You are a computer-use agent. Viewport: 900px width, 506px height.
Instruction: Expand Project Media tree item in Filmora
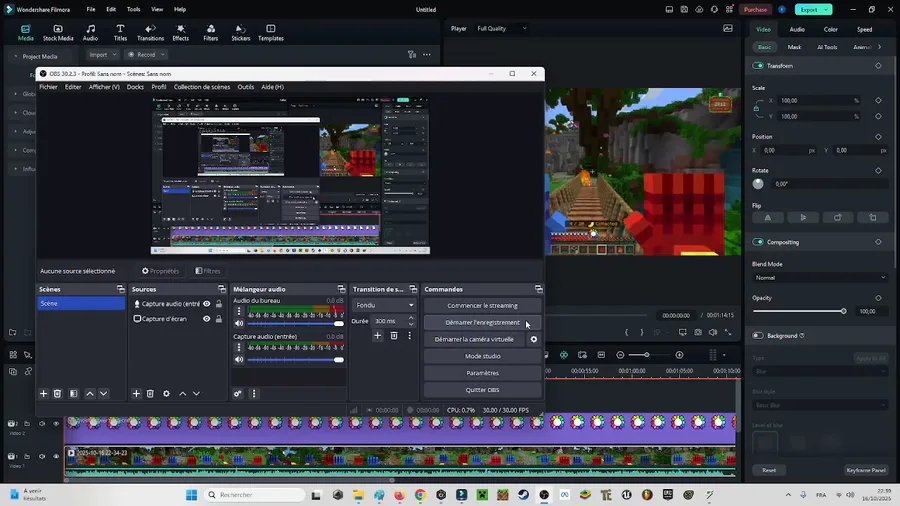pos(15,56)
